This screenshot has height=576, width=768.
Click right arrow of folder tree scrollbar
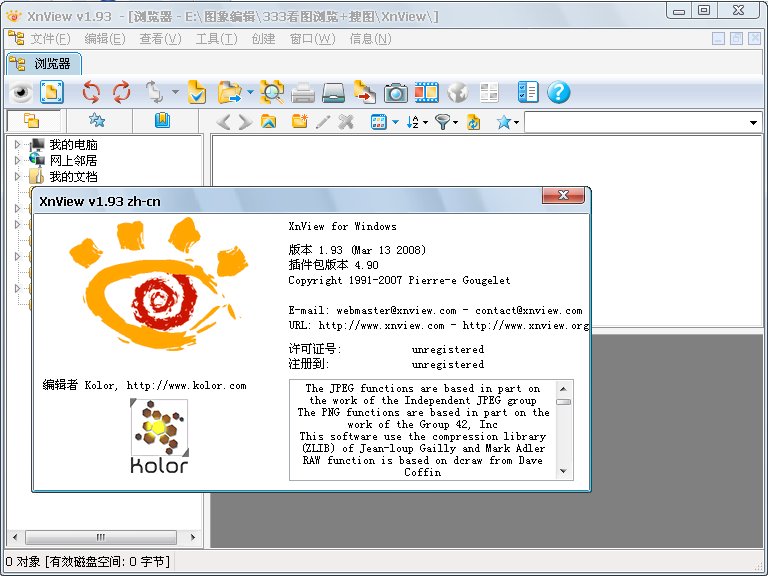tap(193, 537)
